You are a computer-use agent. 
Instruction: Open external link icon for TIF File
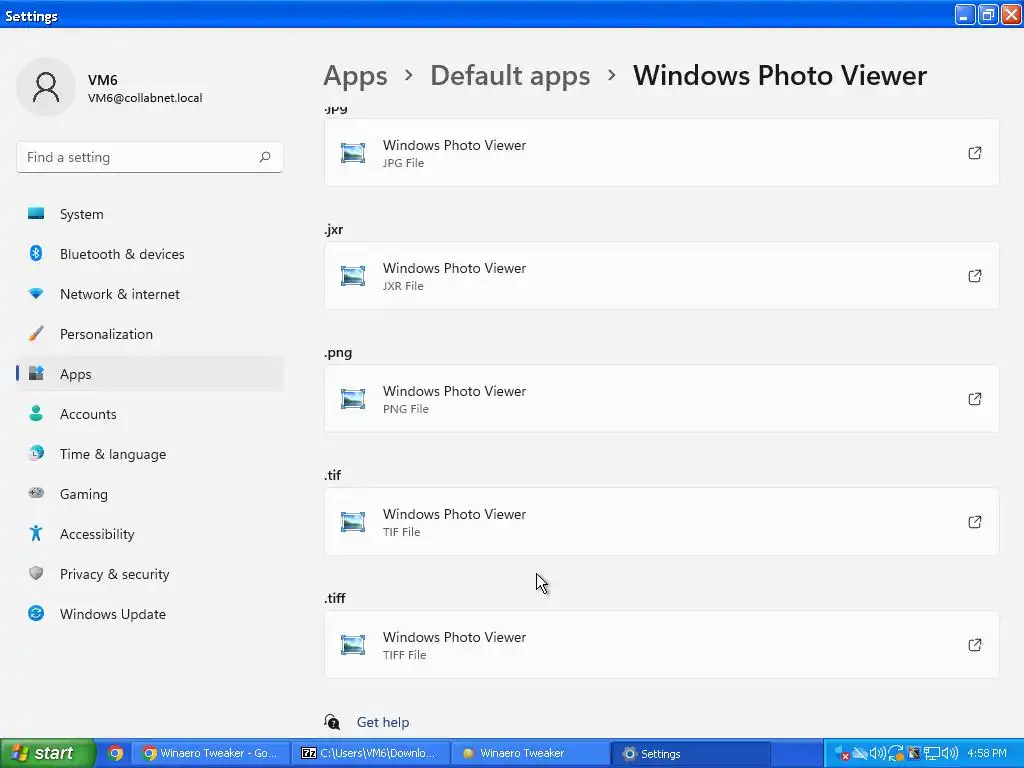pyautogui.click(x=974, y=522)
